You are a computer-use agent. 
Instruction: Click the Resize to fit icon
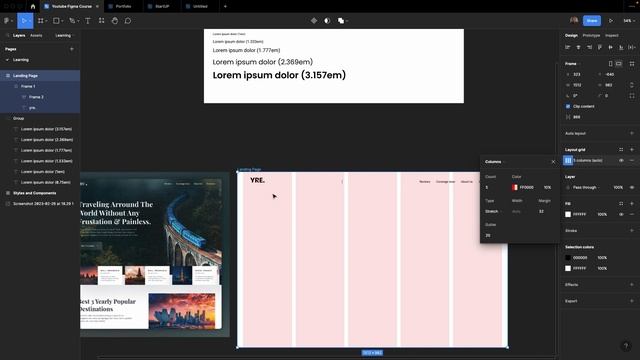632,64
